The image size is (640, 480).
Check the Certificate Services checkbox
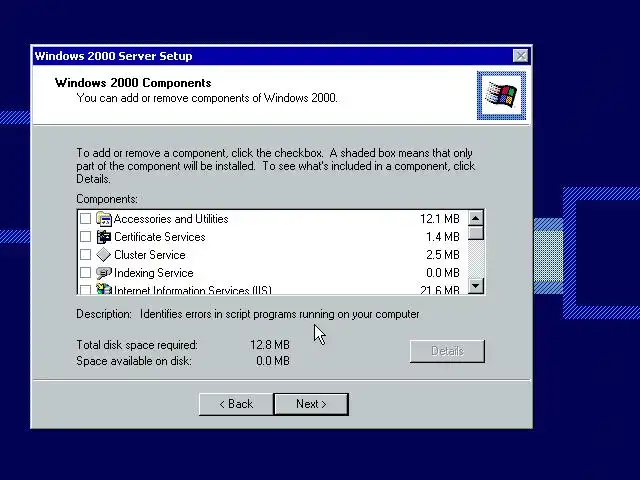(x=85, y=237)
